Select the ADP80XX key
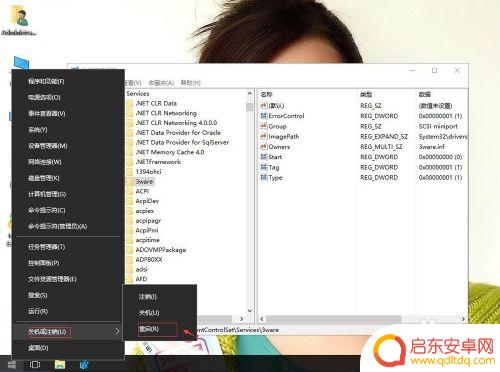Screen dimensions: 500x372 pyautogui.click(x=149, y=259)
